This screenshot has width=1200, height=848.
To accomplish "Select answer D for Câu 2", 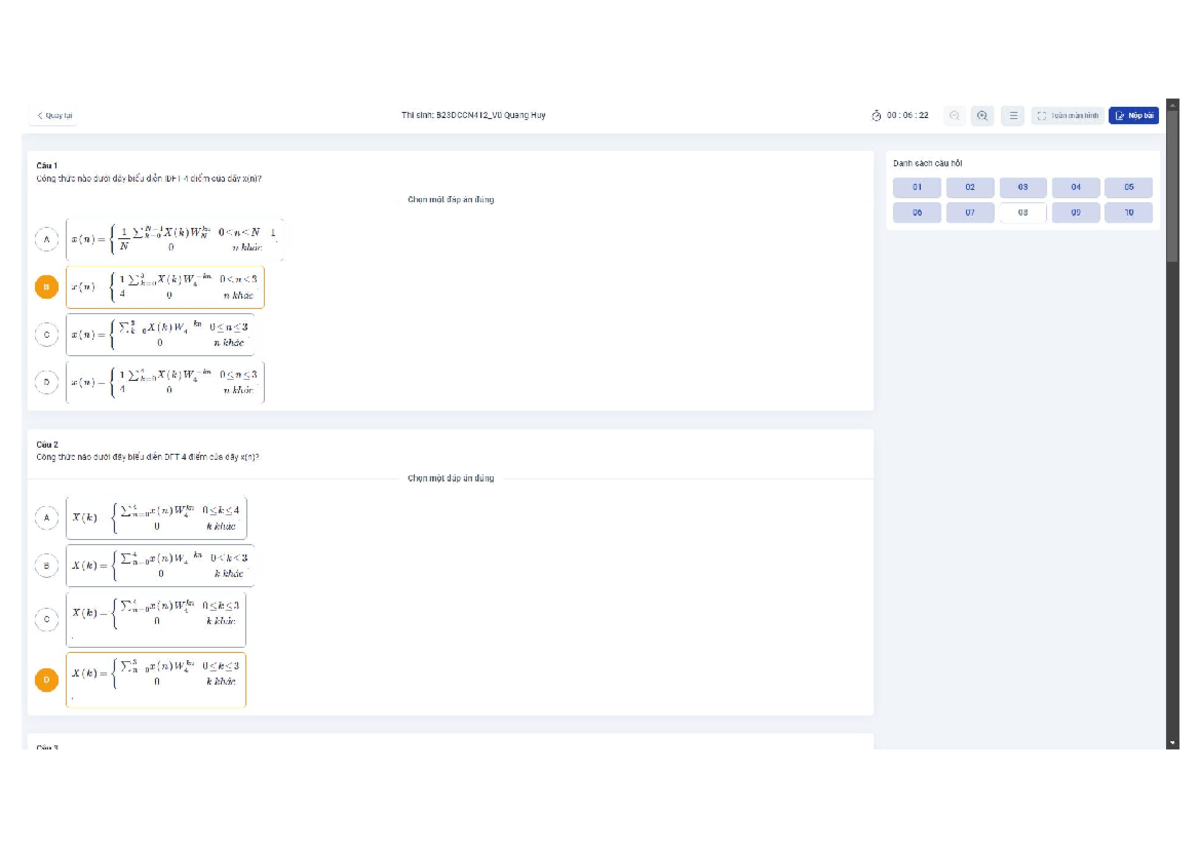I will click(x=46, y=680).
